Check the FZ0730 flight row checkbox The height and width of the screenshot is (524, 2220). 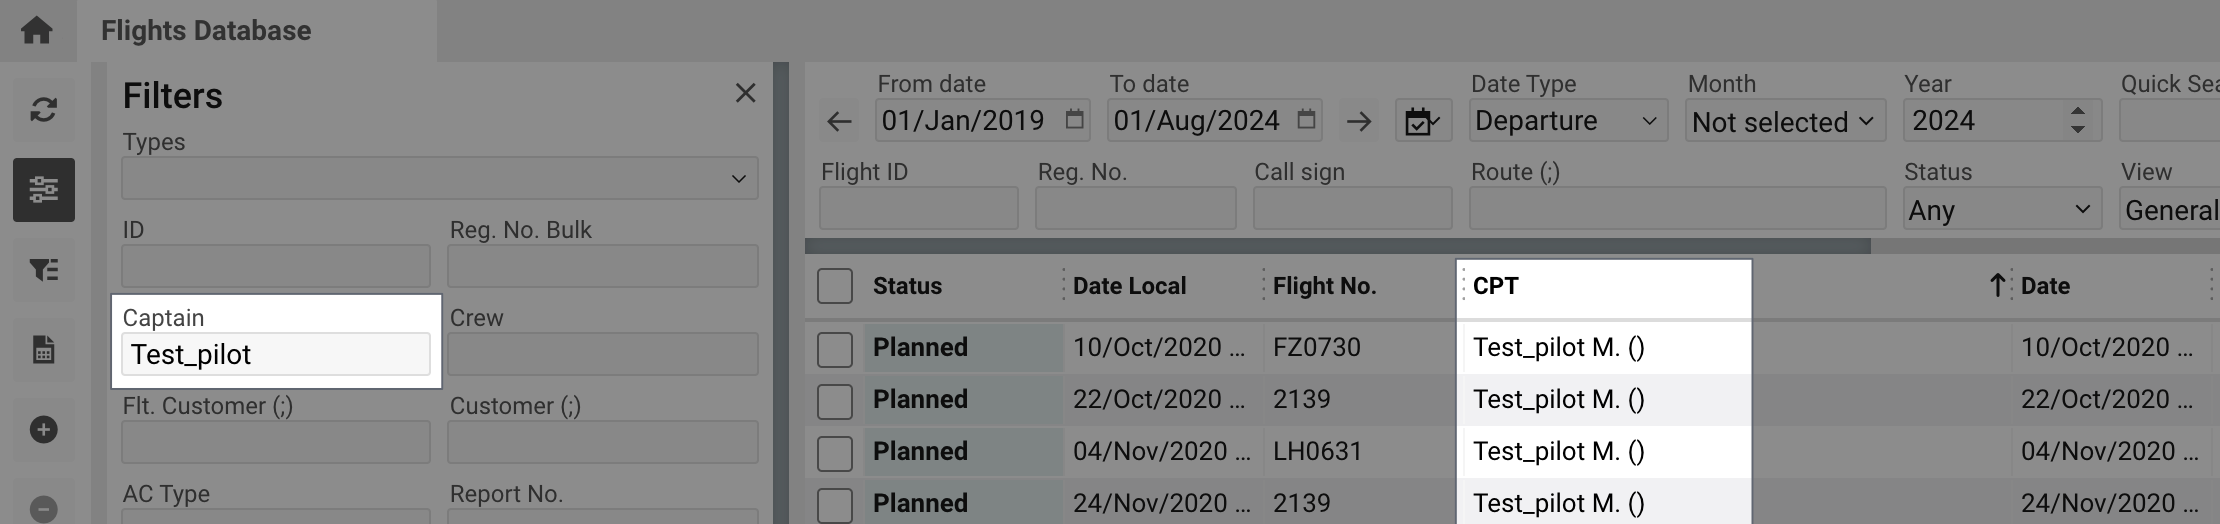(x=835, y=349)
